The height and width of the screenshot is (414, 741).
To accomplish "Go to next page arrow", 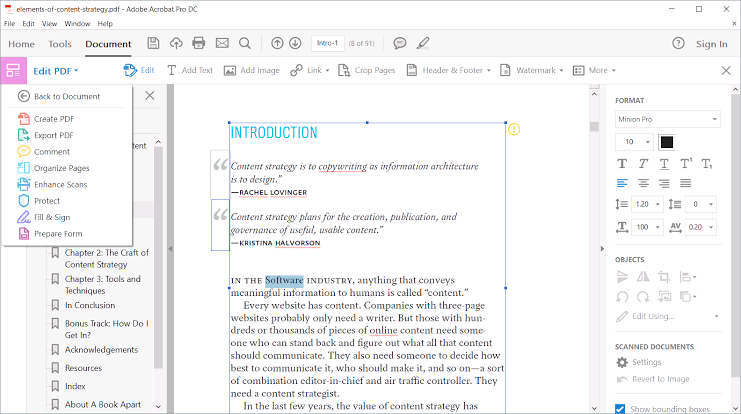I will point(295,43).
